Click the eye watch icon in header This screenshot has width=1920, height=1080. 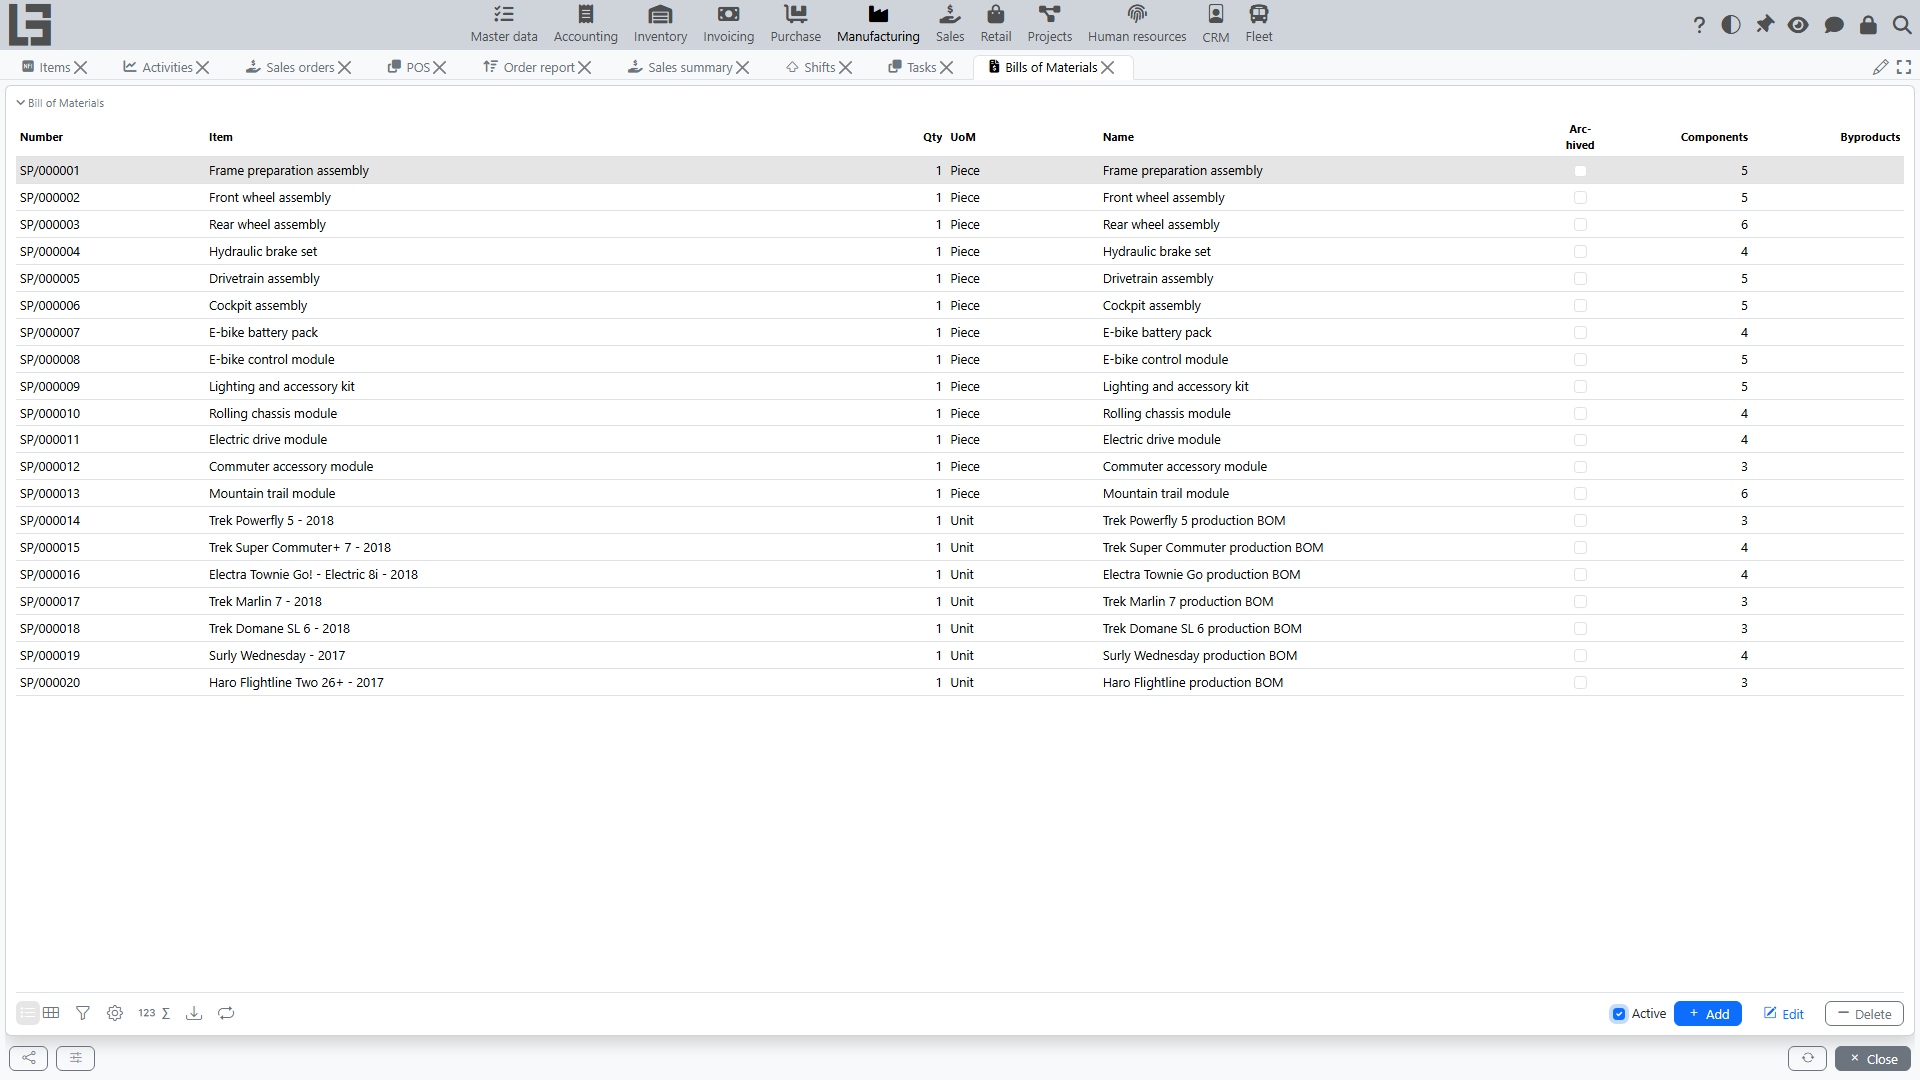1798,25
